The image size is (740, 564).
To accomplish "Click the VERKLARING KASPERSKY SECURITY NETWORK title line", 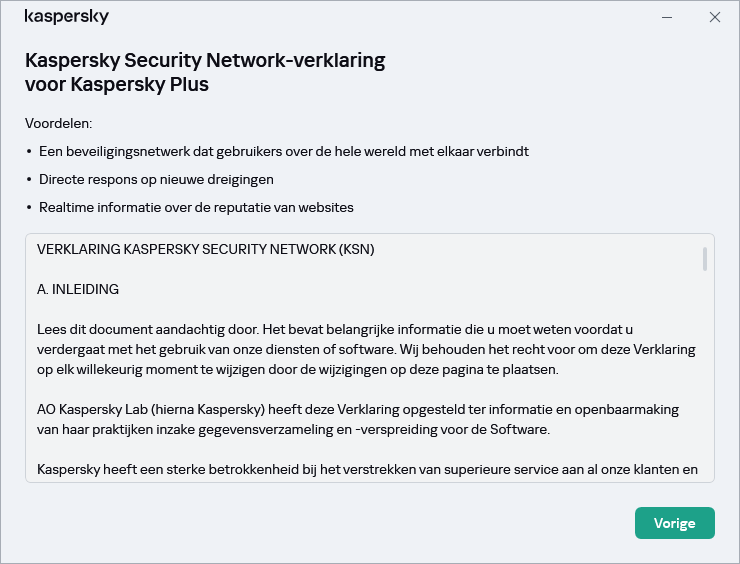I will (x=205, y=249).
